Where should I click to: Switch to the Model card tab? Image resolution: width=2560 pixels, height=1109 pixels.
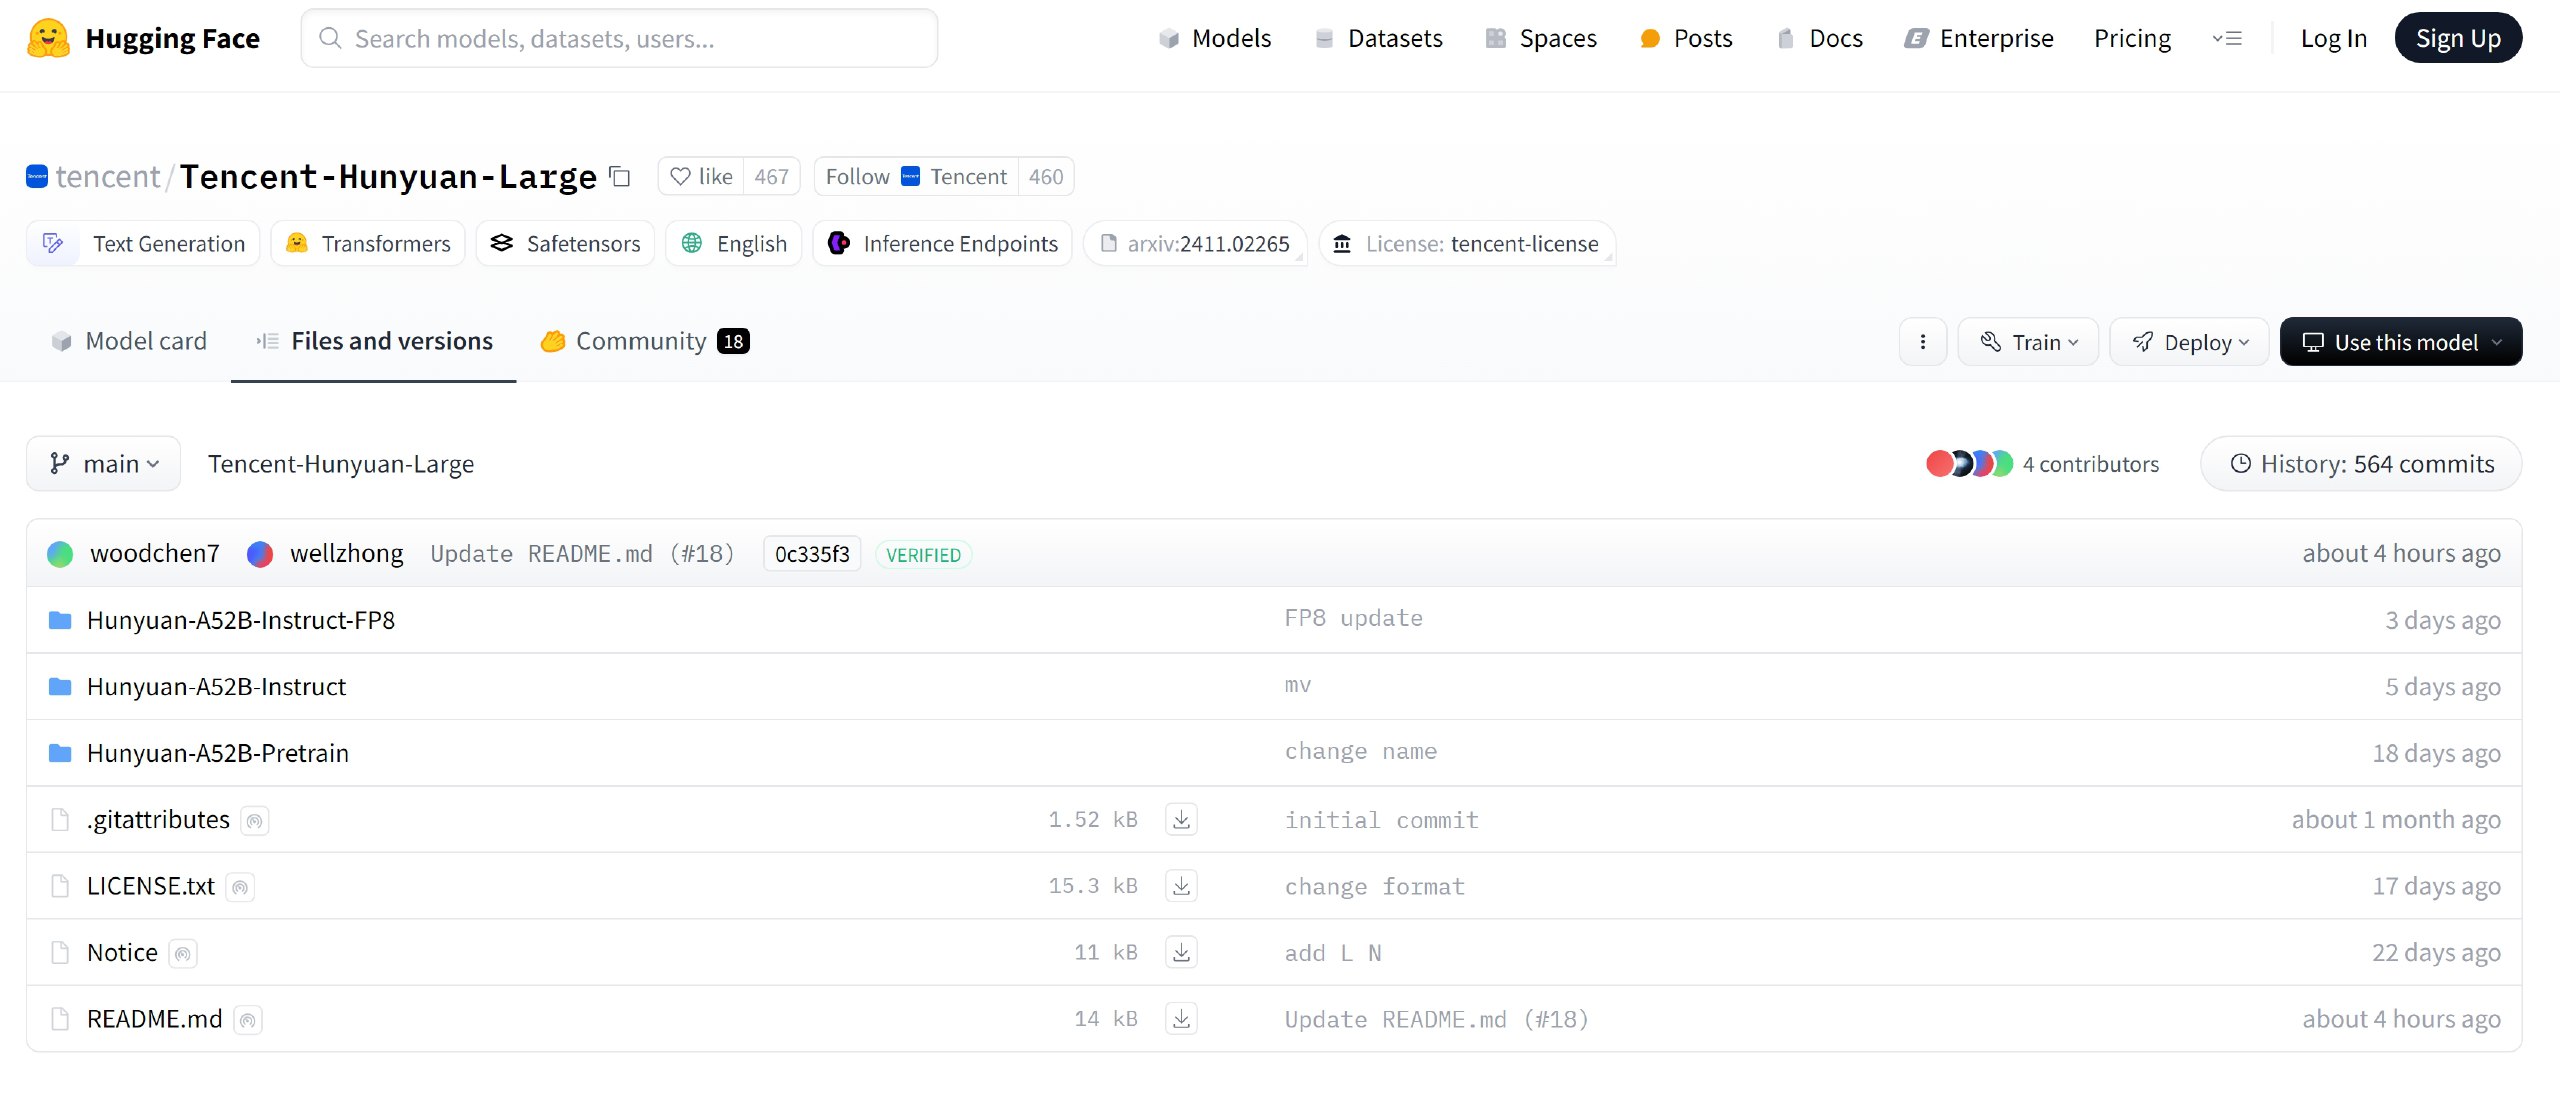[x=129, y=341]
